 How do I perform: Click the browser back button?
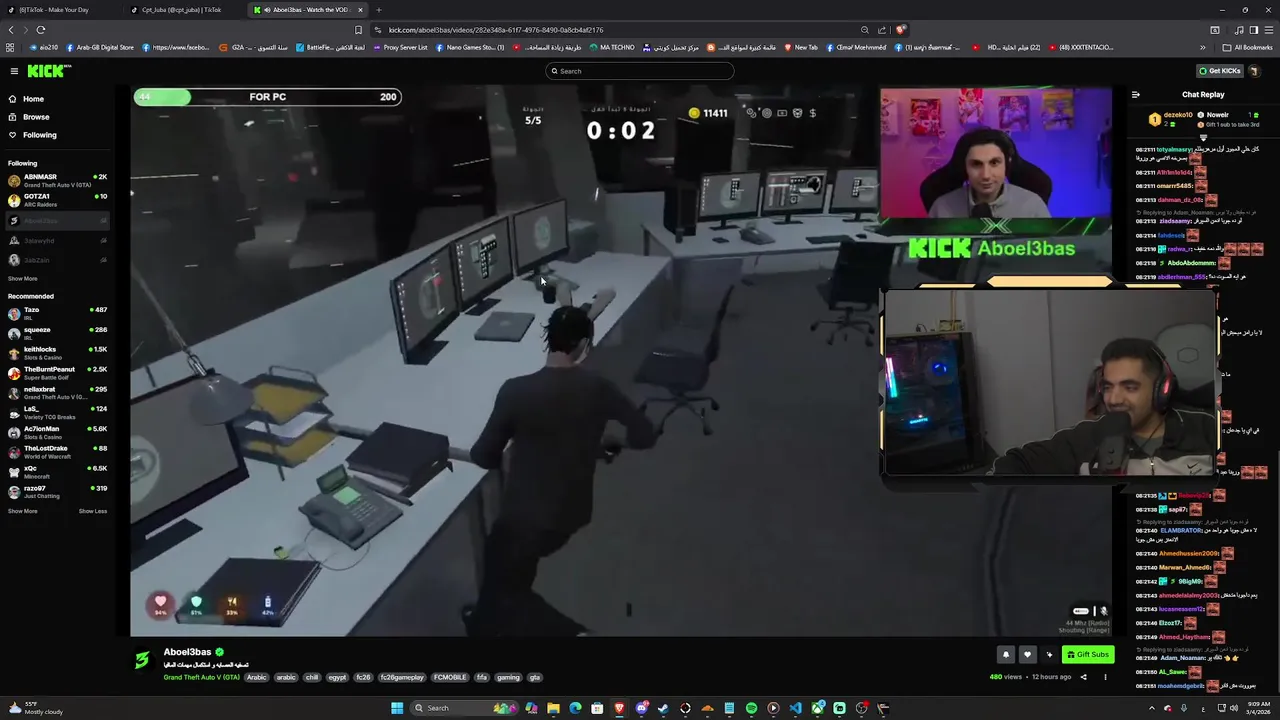(x=12, y=30)
